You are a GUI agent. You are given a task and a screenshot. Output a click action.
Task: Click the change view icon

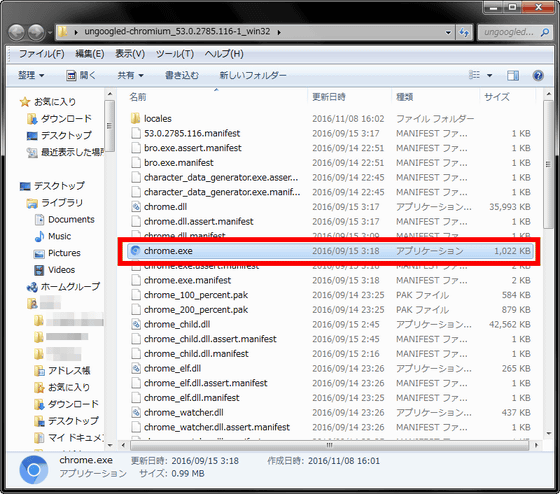[474, 75]
